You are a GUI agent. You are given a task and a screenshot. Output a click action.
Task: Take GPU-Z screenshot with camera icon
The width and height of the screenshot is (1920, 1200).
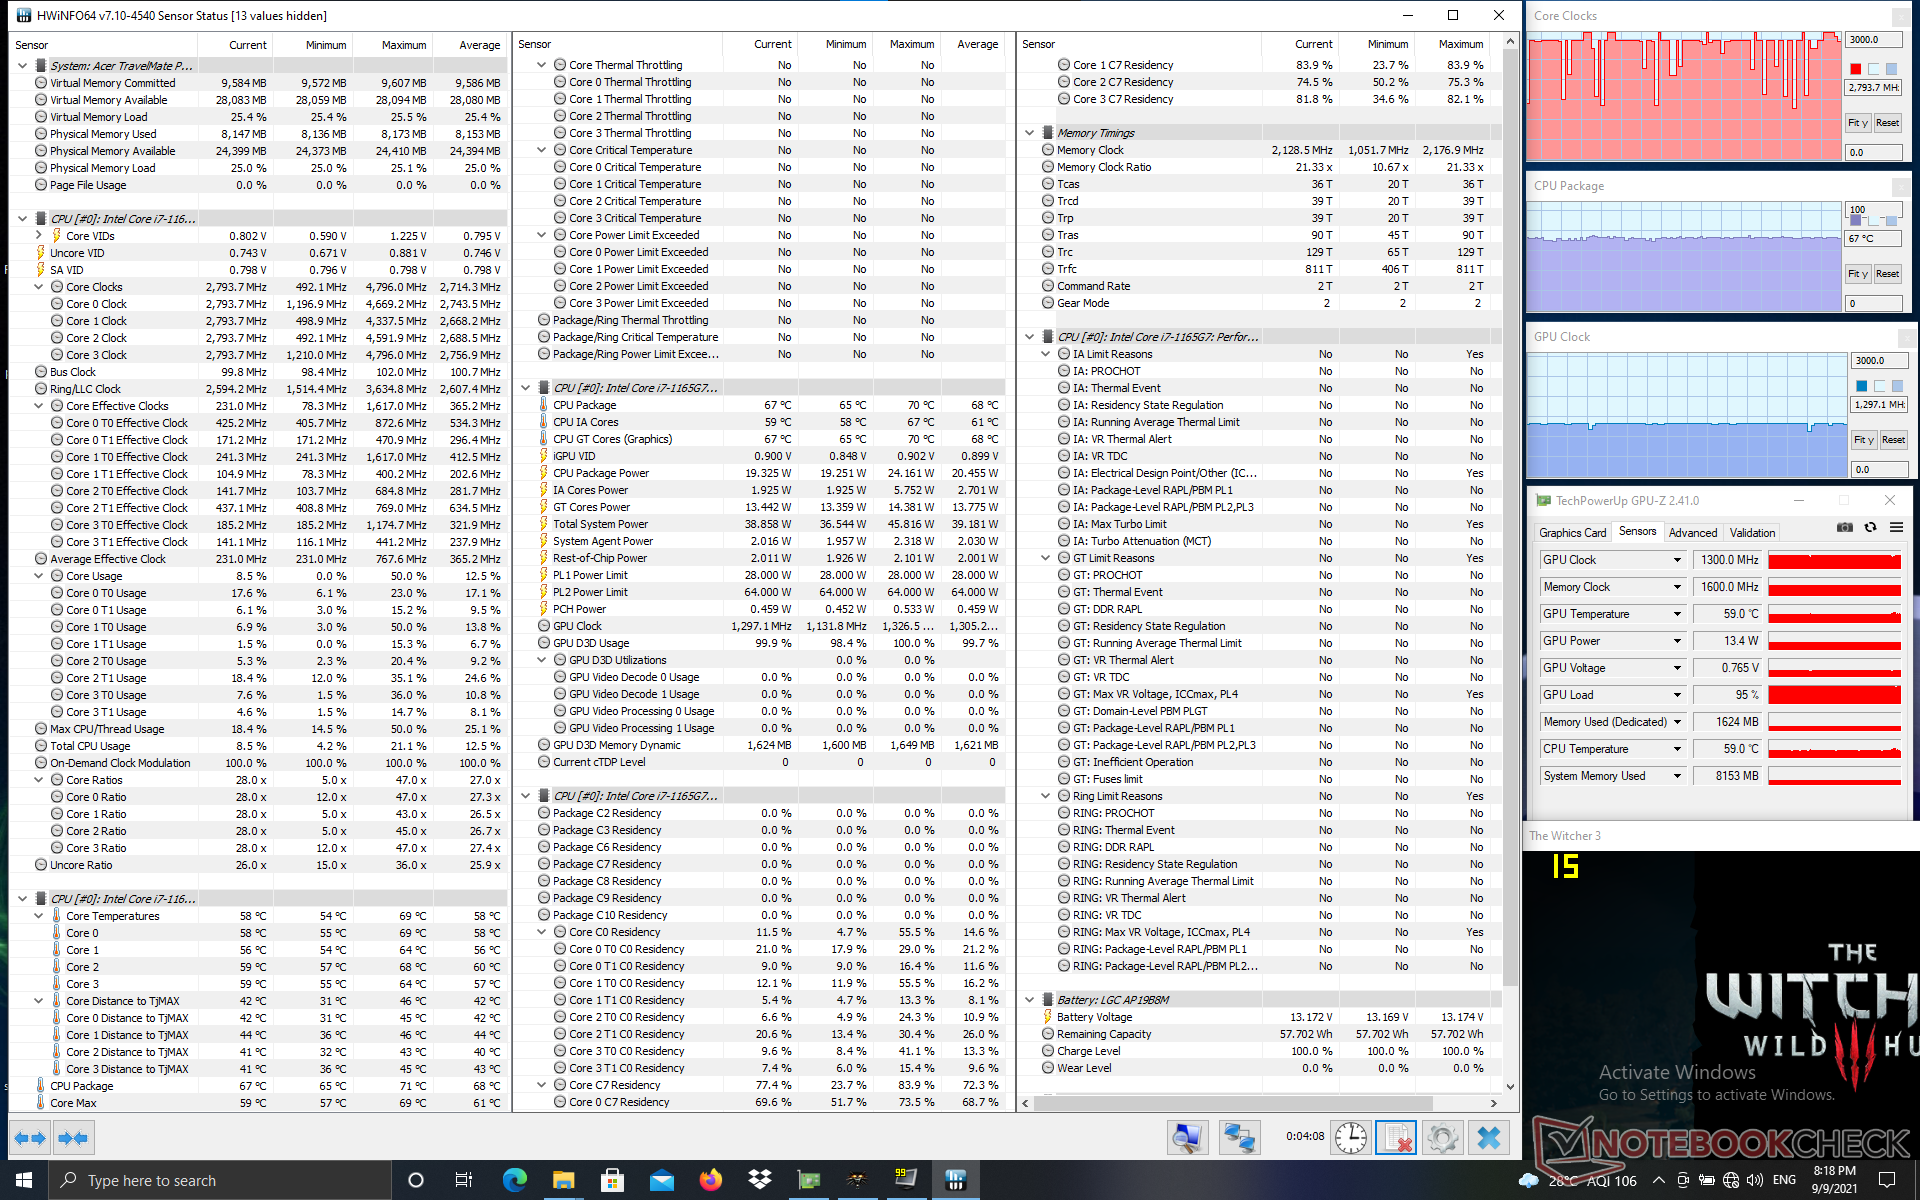pos(1844,528)
